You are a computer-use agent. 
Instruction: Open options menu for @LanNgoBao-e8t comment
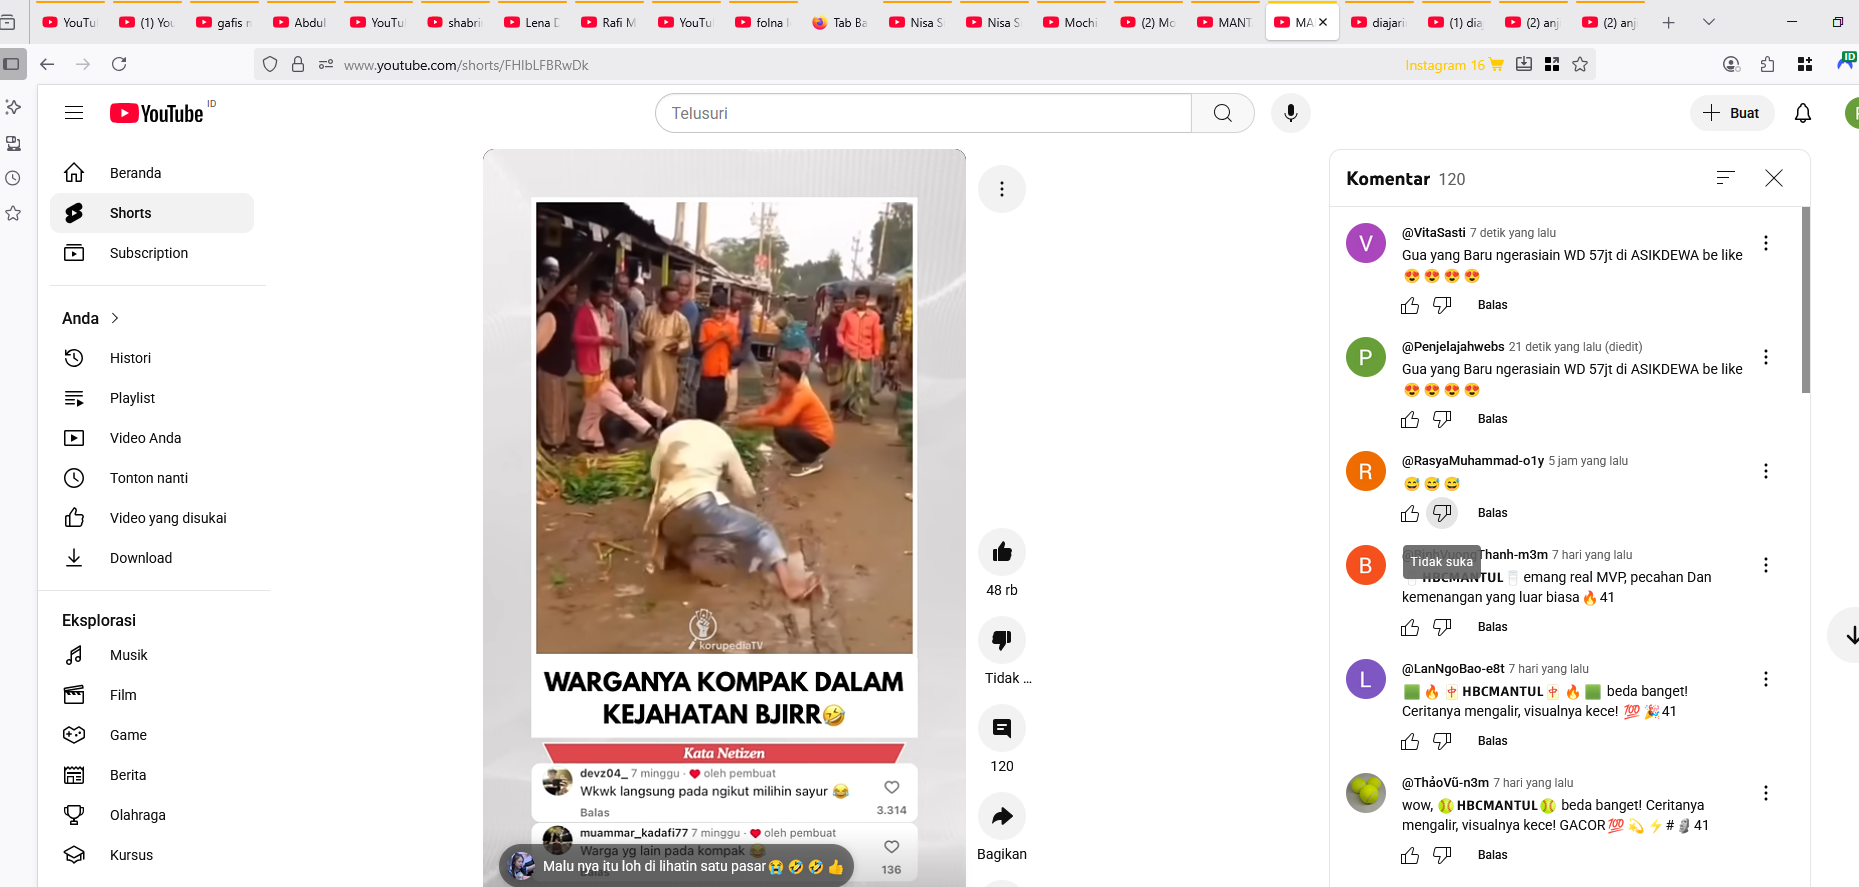pyautogui.click(x=1766, y=679)
